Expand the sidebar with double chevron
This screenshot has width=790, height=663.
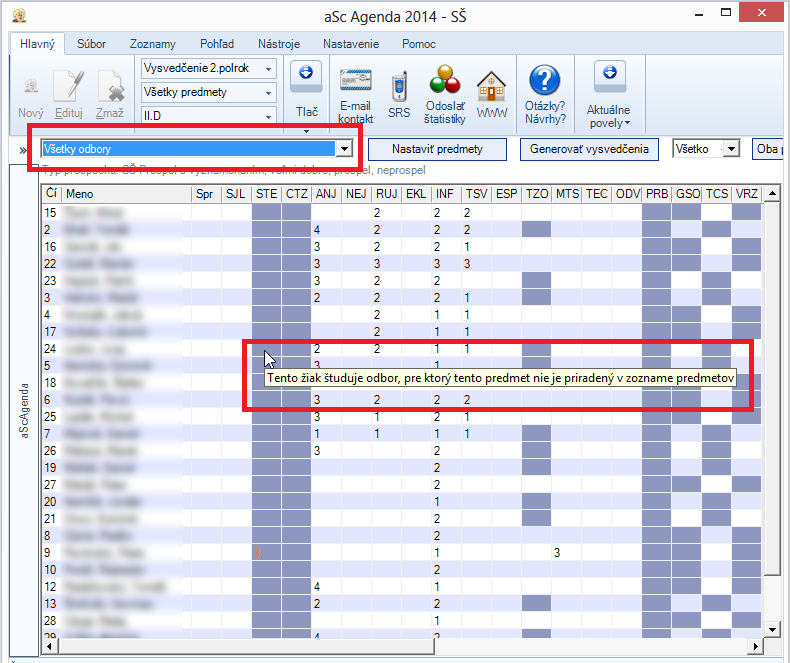(23, 150)
